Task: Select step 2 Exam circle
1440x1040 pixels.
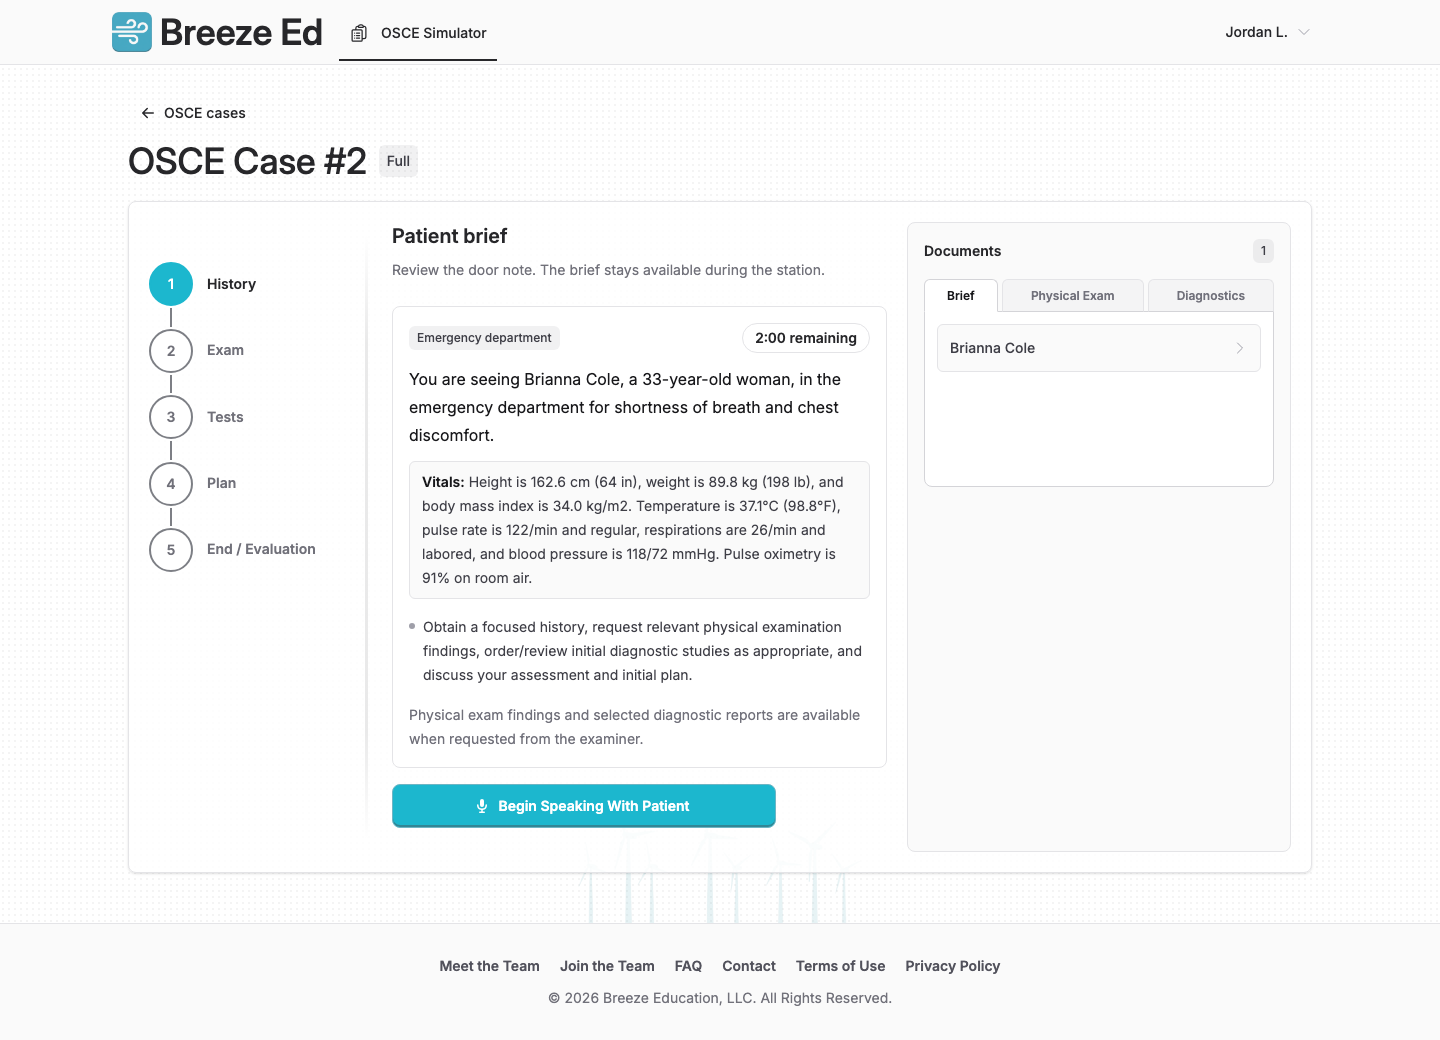Action: click(171, 350)
